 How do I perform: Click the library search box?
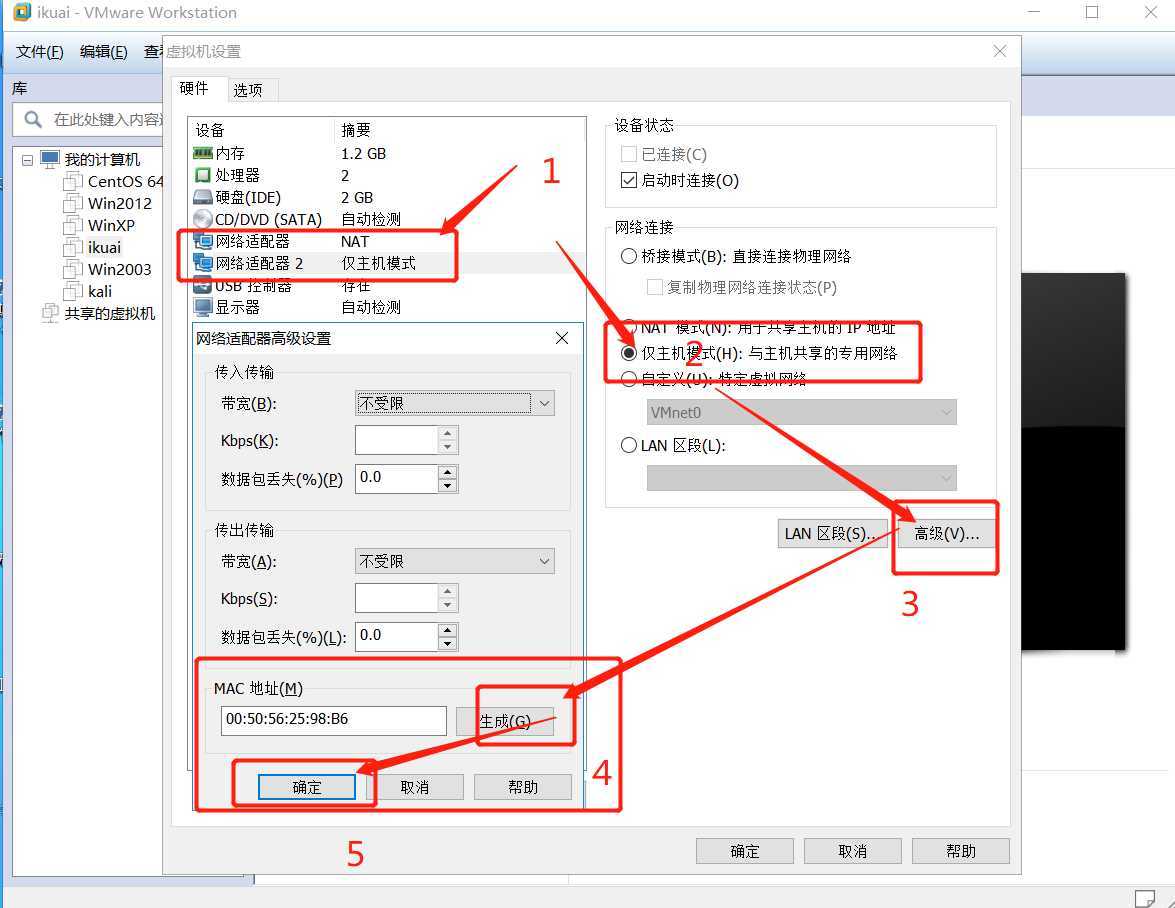coord(90,120)
